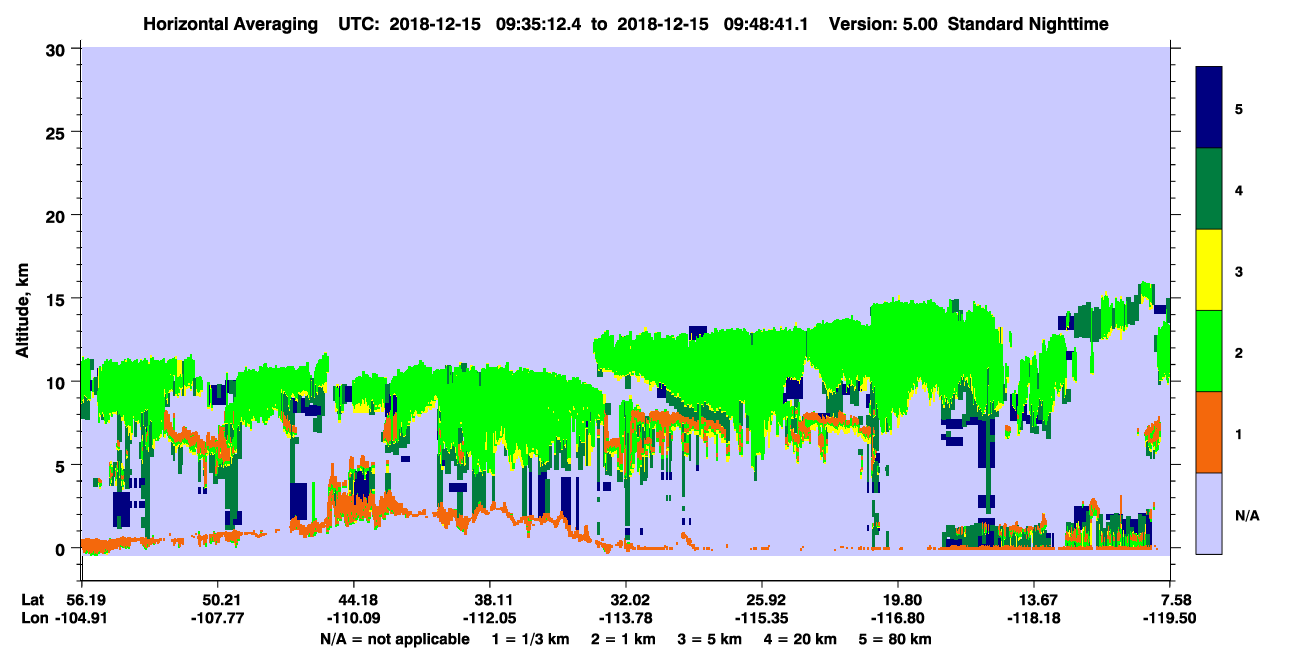Click the Version: 5.00 Standard Nighttime label
1300x667 pixels.
[x=969, y=24]
